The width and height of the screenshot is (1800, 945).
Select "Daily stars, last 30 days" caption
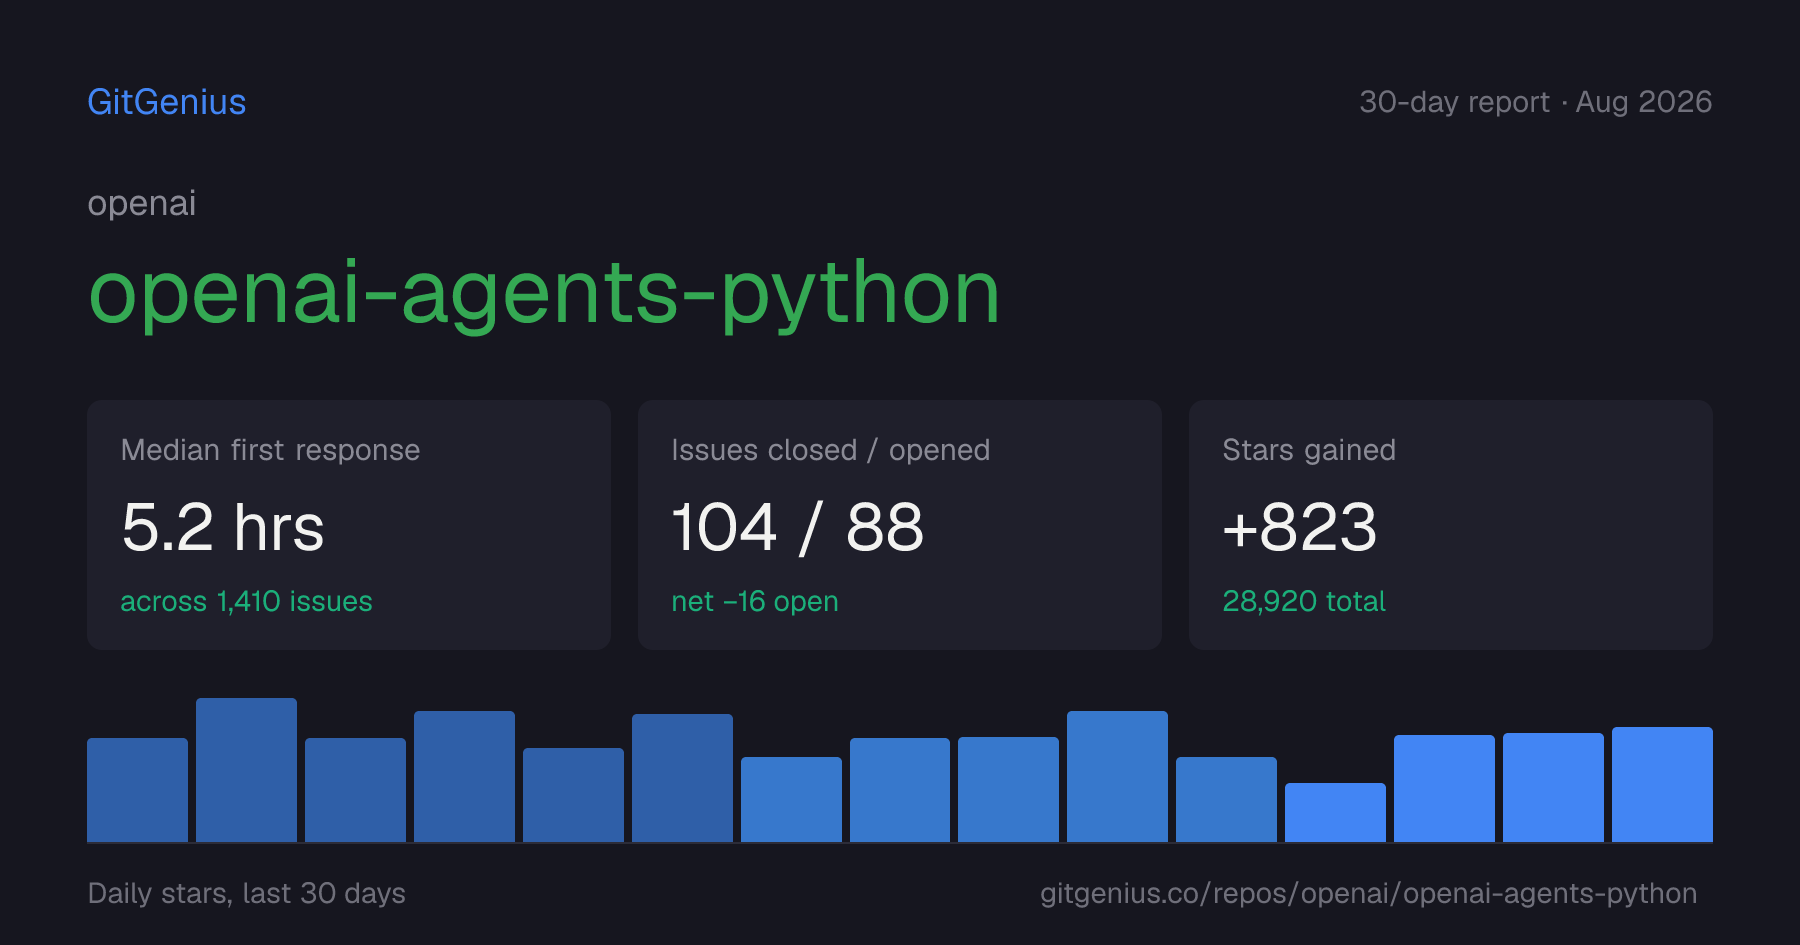247,893
